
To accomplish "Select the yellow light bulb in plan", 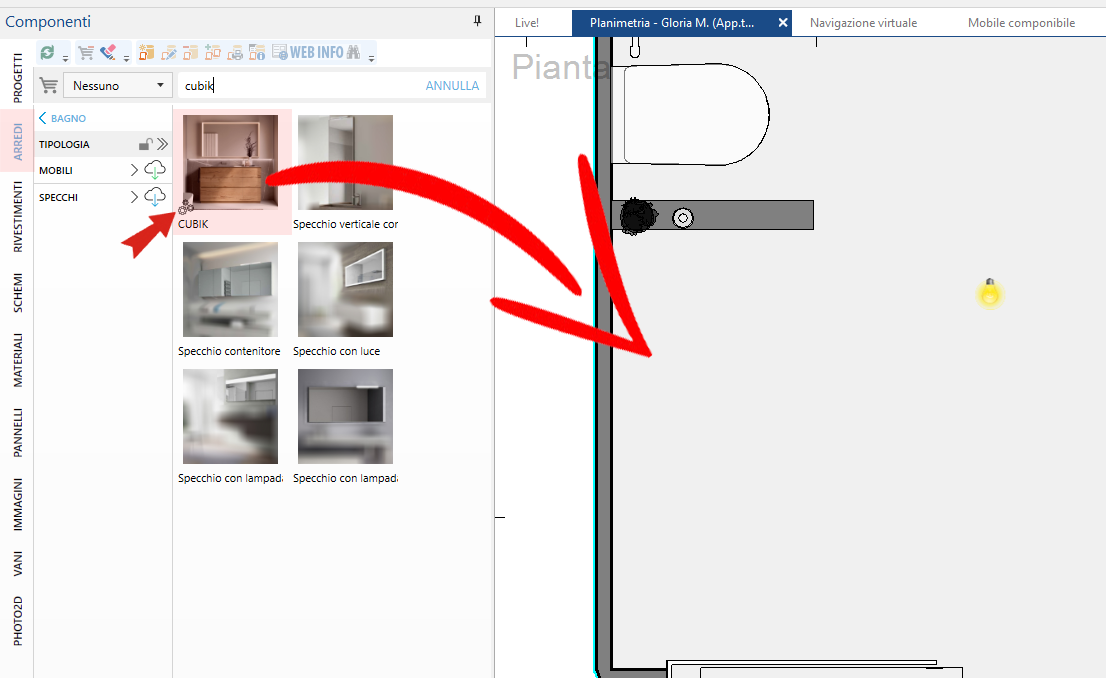I will (x=990, y=292).
